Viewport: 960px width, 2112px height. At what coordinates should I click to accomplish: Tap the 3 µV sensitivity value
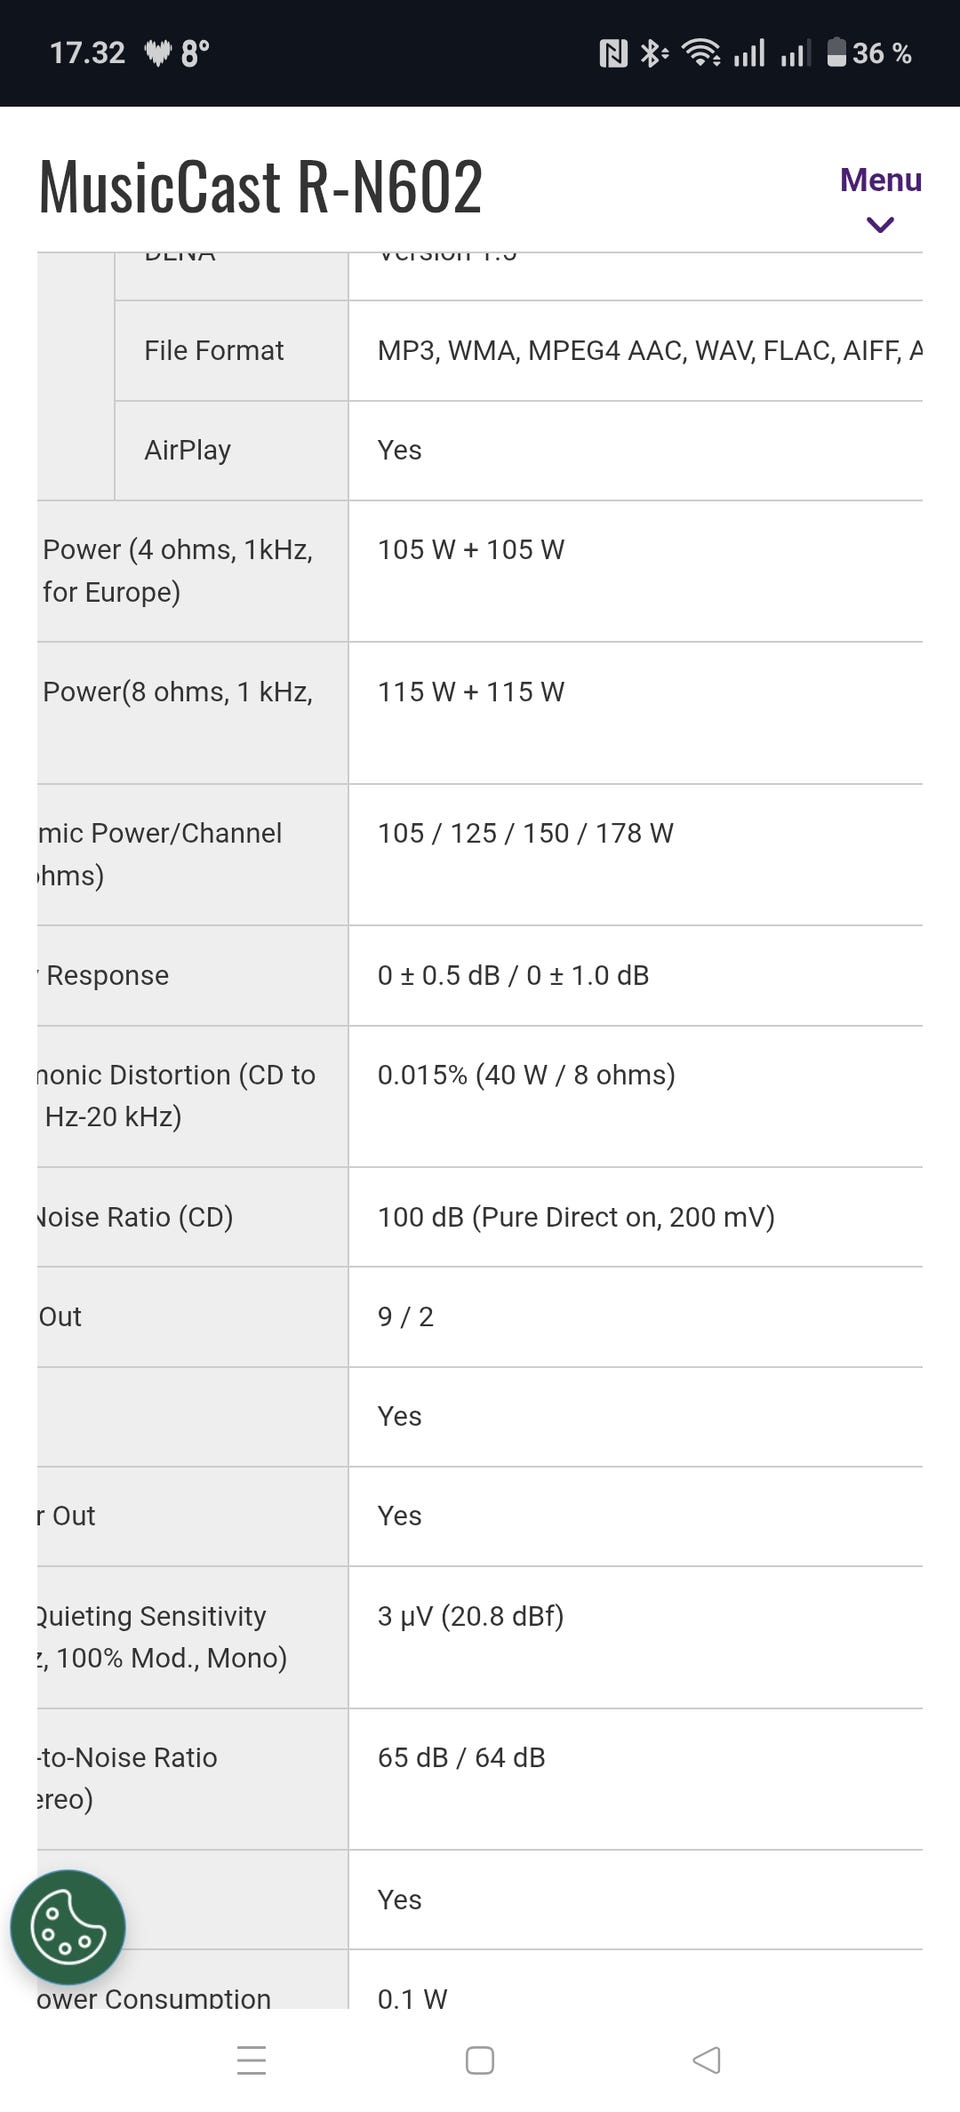[x=470, y=1616]
